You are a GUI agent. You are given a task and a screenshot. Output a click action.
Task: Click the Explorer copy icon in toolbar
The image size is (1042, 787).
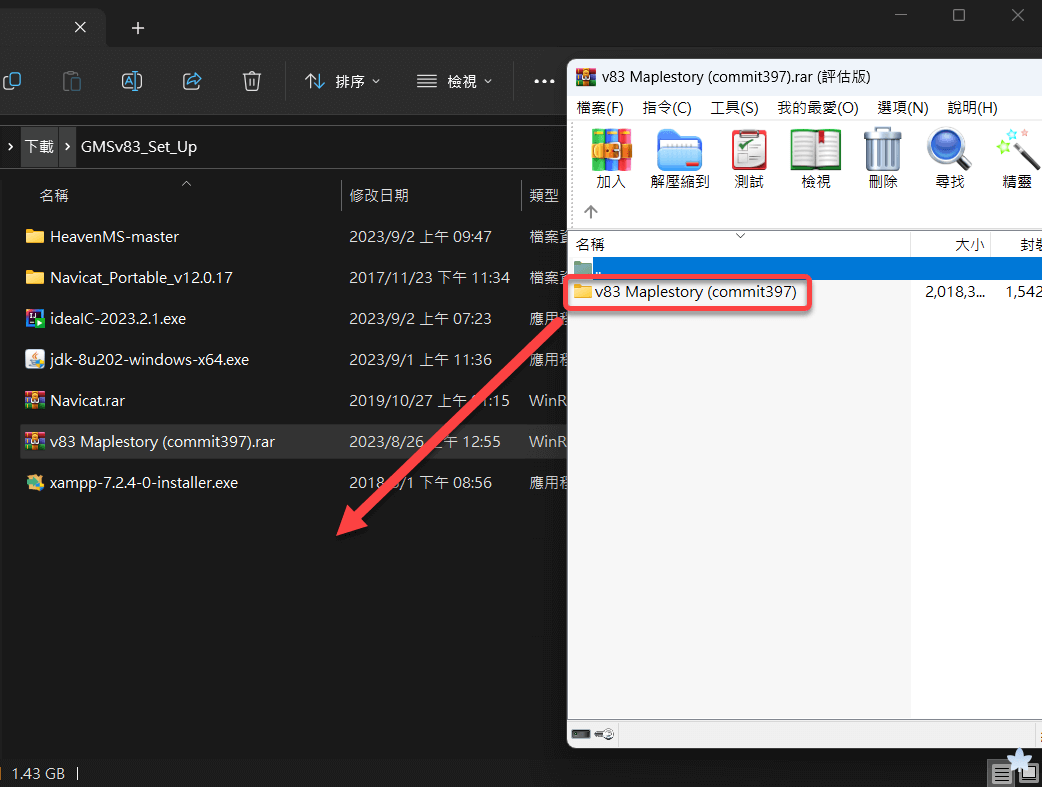click(x=12, y=81)
